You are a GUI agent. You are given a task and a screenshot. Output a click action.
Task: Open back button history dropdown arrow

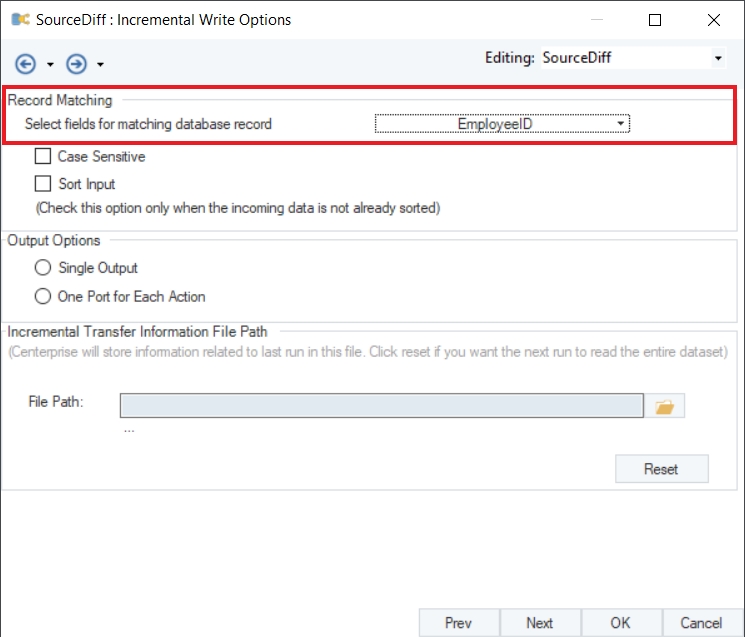(50, 65)
